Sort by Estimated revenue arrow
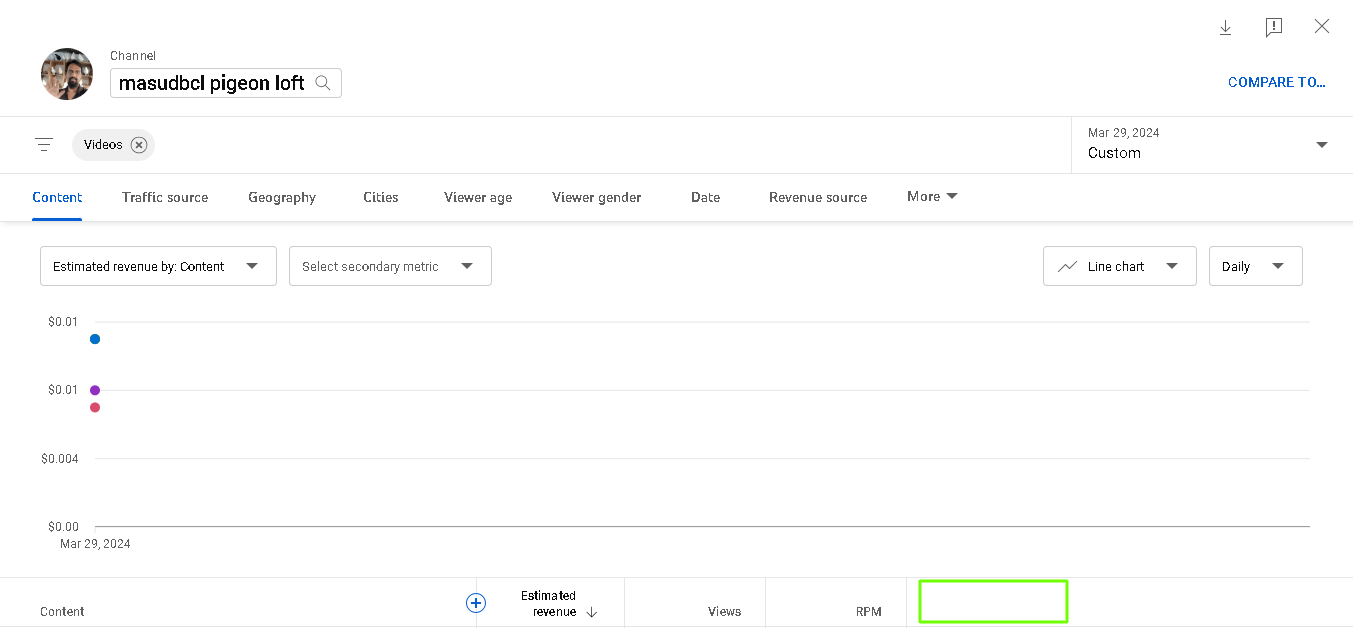This screenshot has height=628, width=1353. [x=592, y=612]
